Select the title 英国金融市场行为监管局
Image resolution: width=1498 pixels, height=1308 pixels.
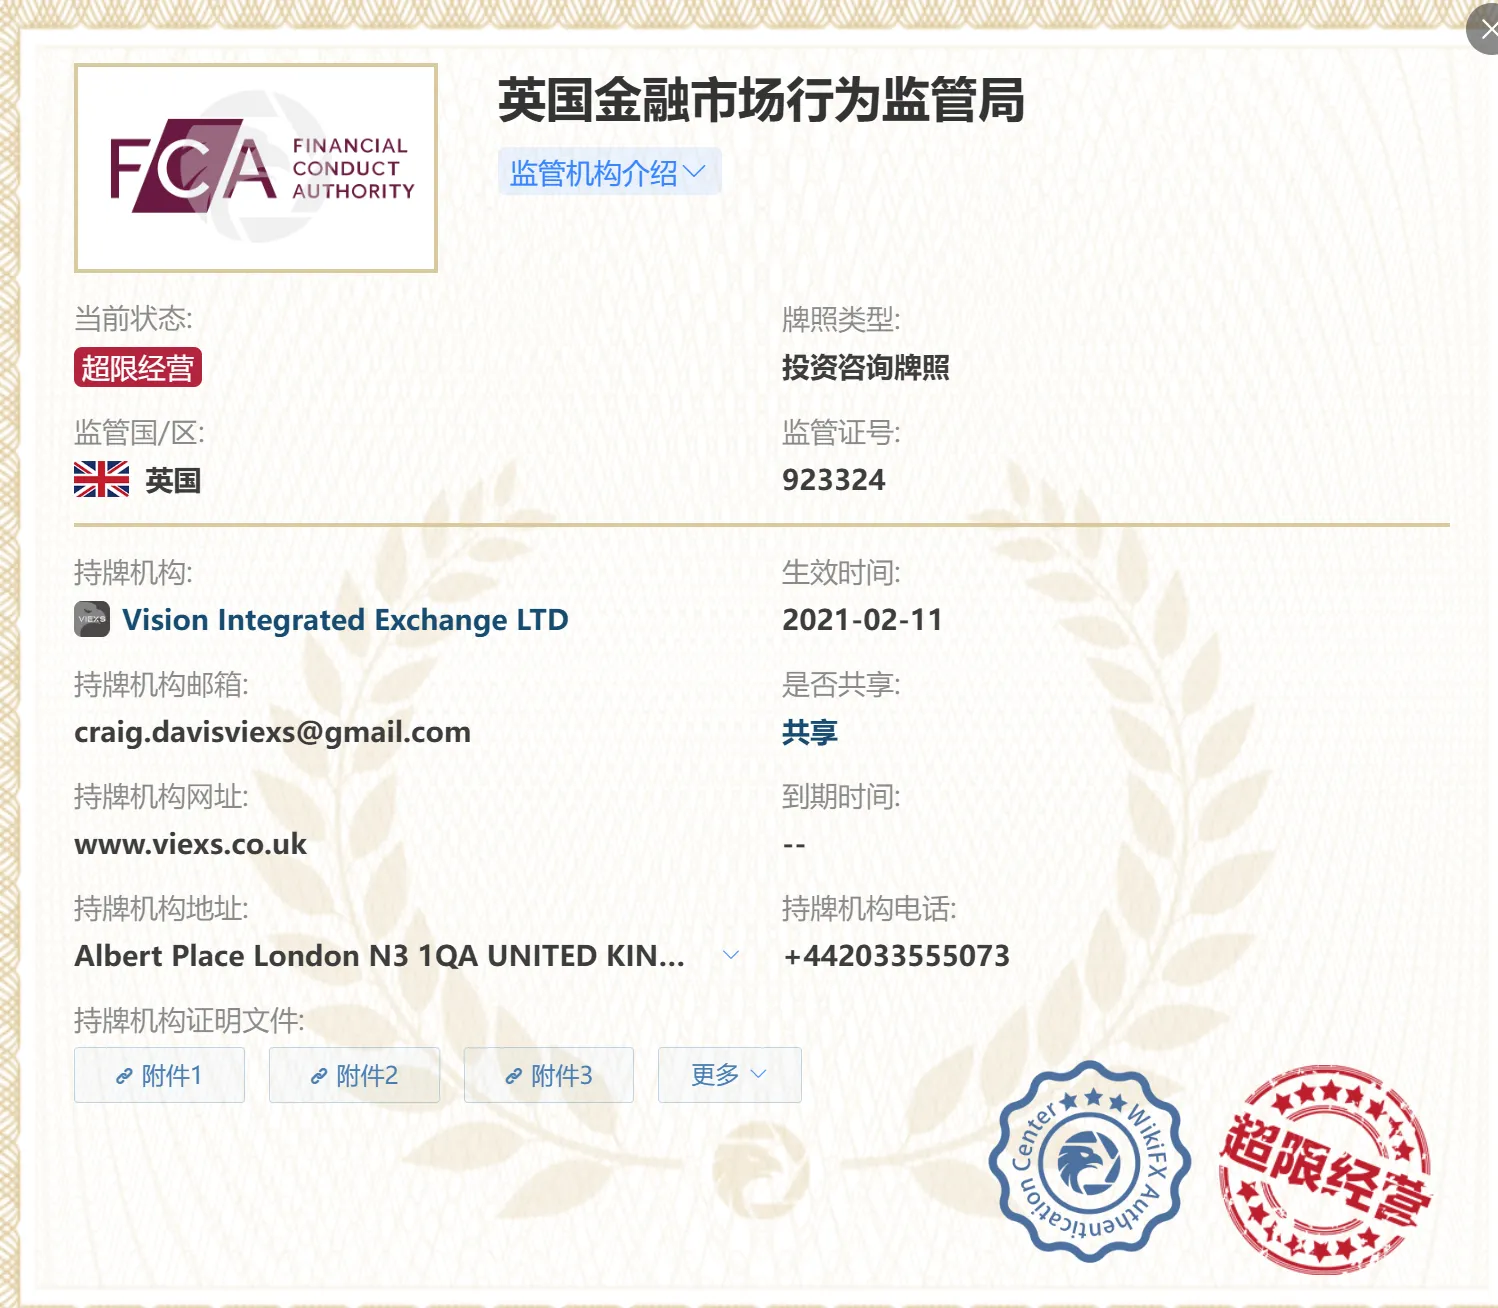pyautogui.click(x=762, y=100)
